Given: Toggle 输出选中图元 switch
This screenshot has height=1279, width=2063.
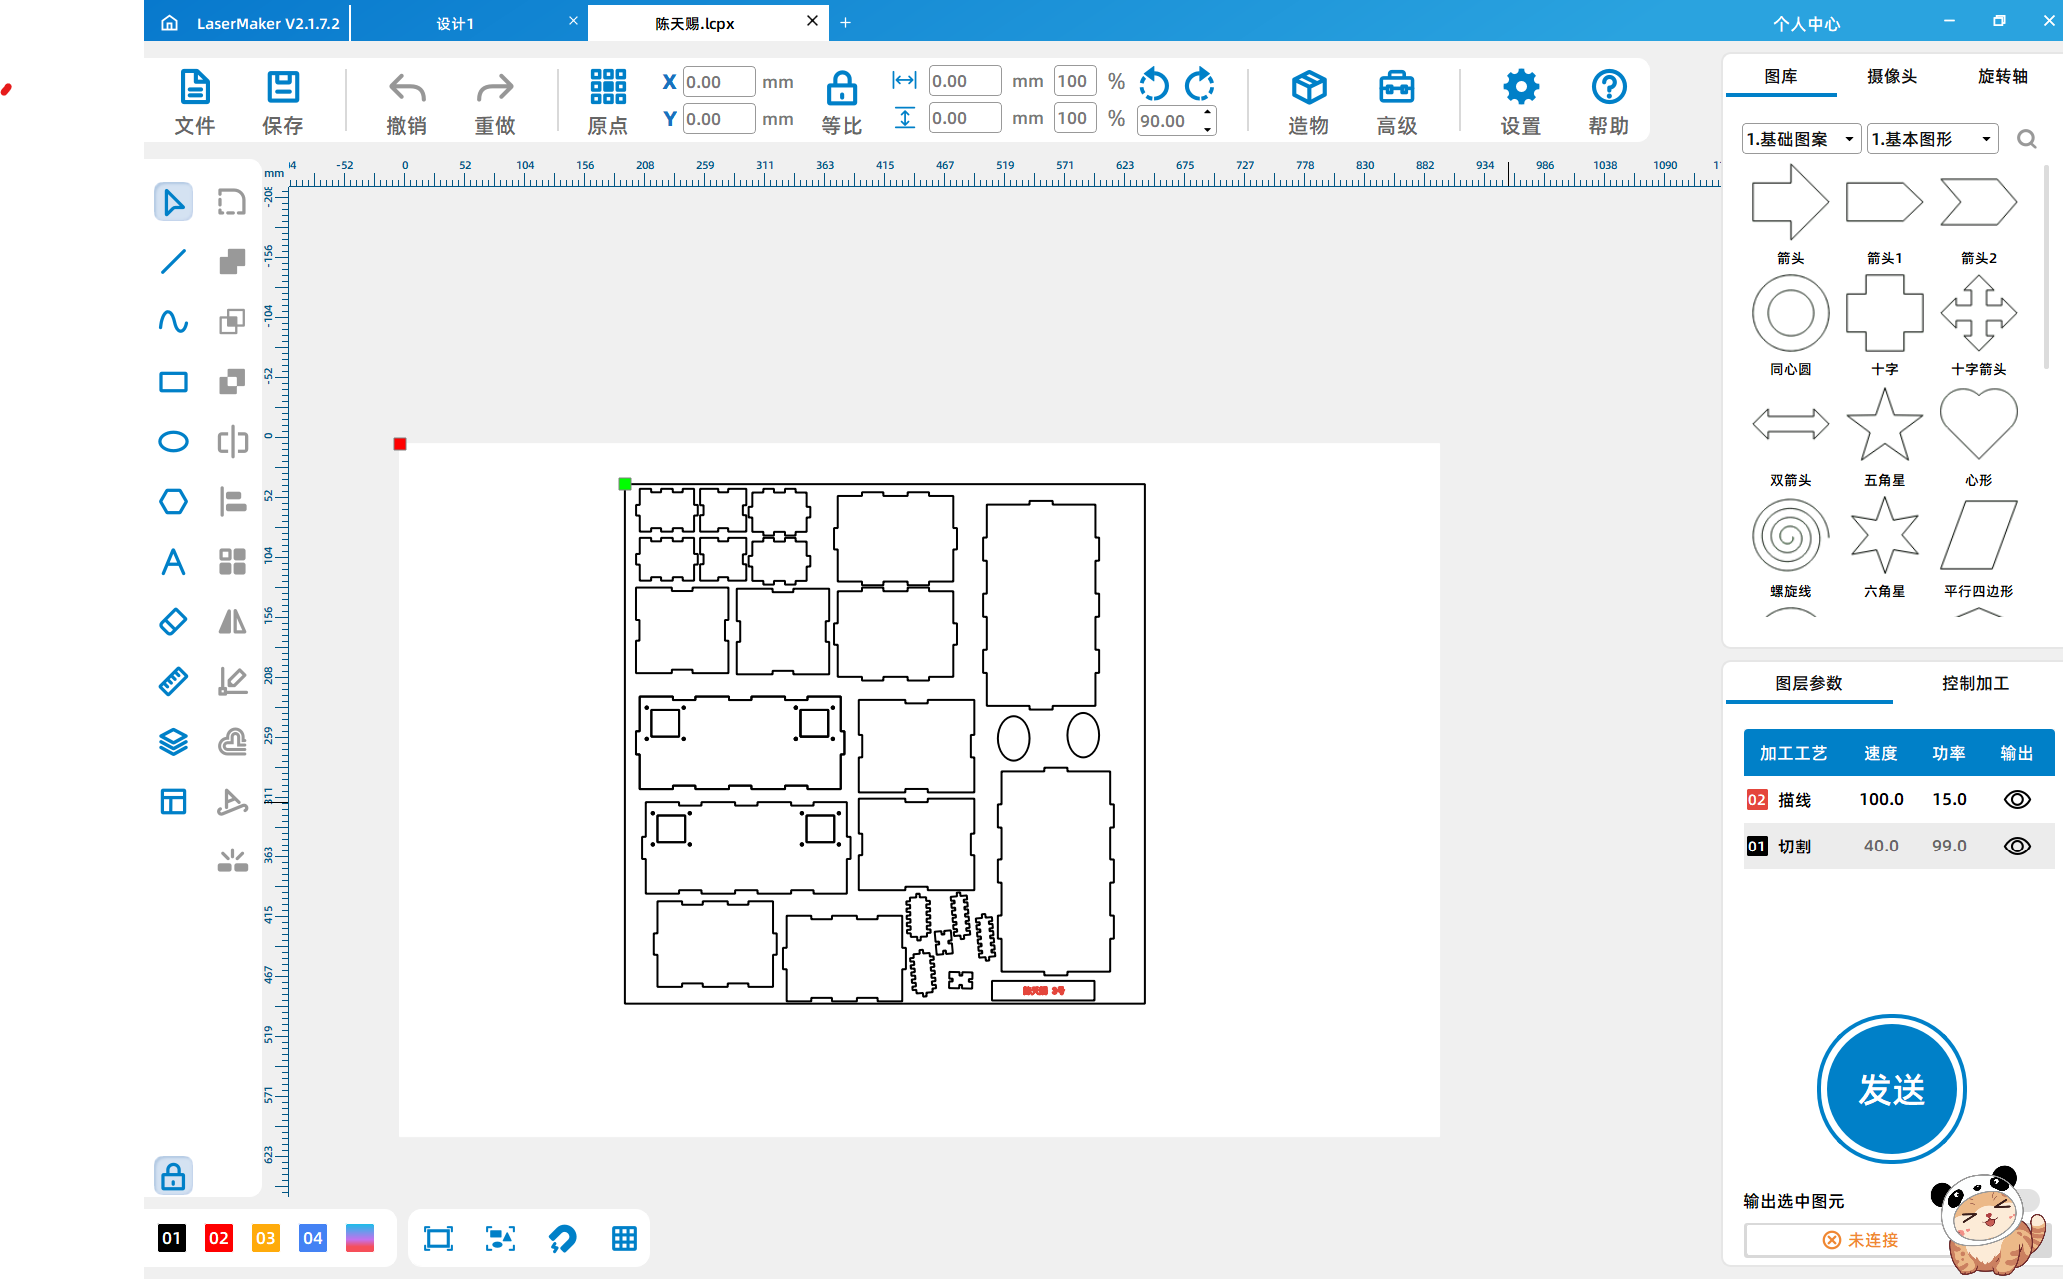Looking at the screenshot, I should 2025,1201.
